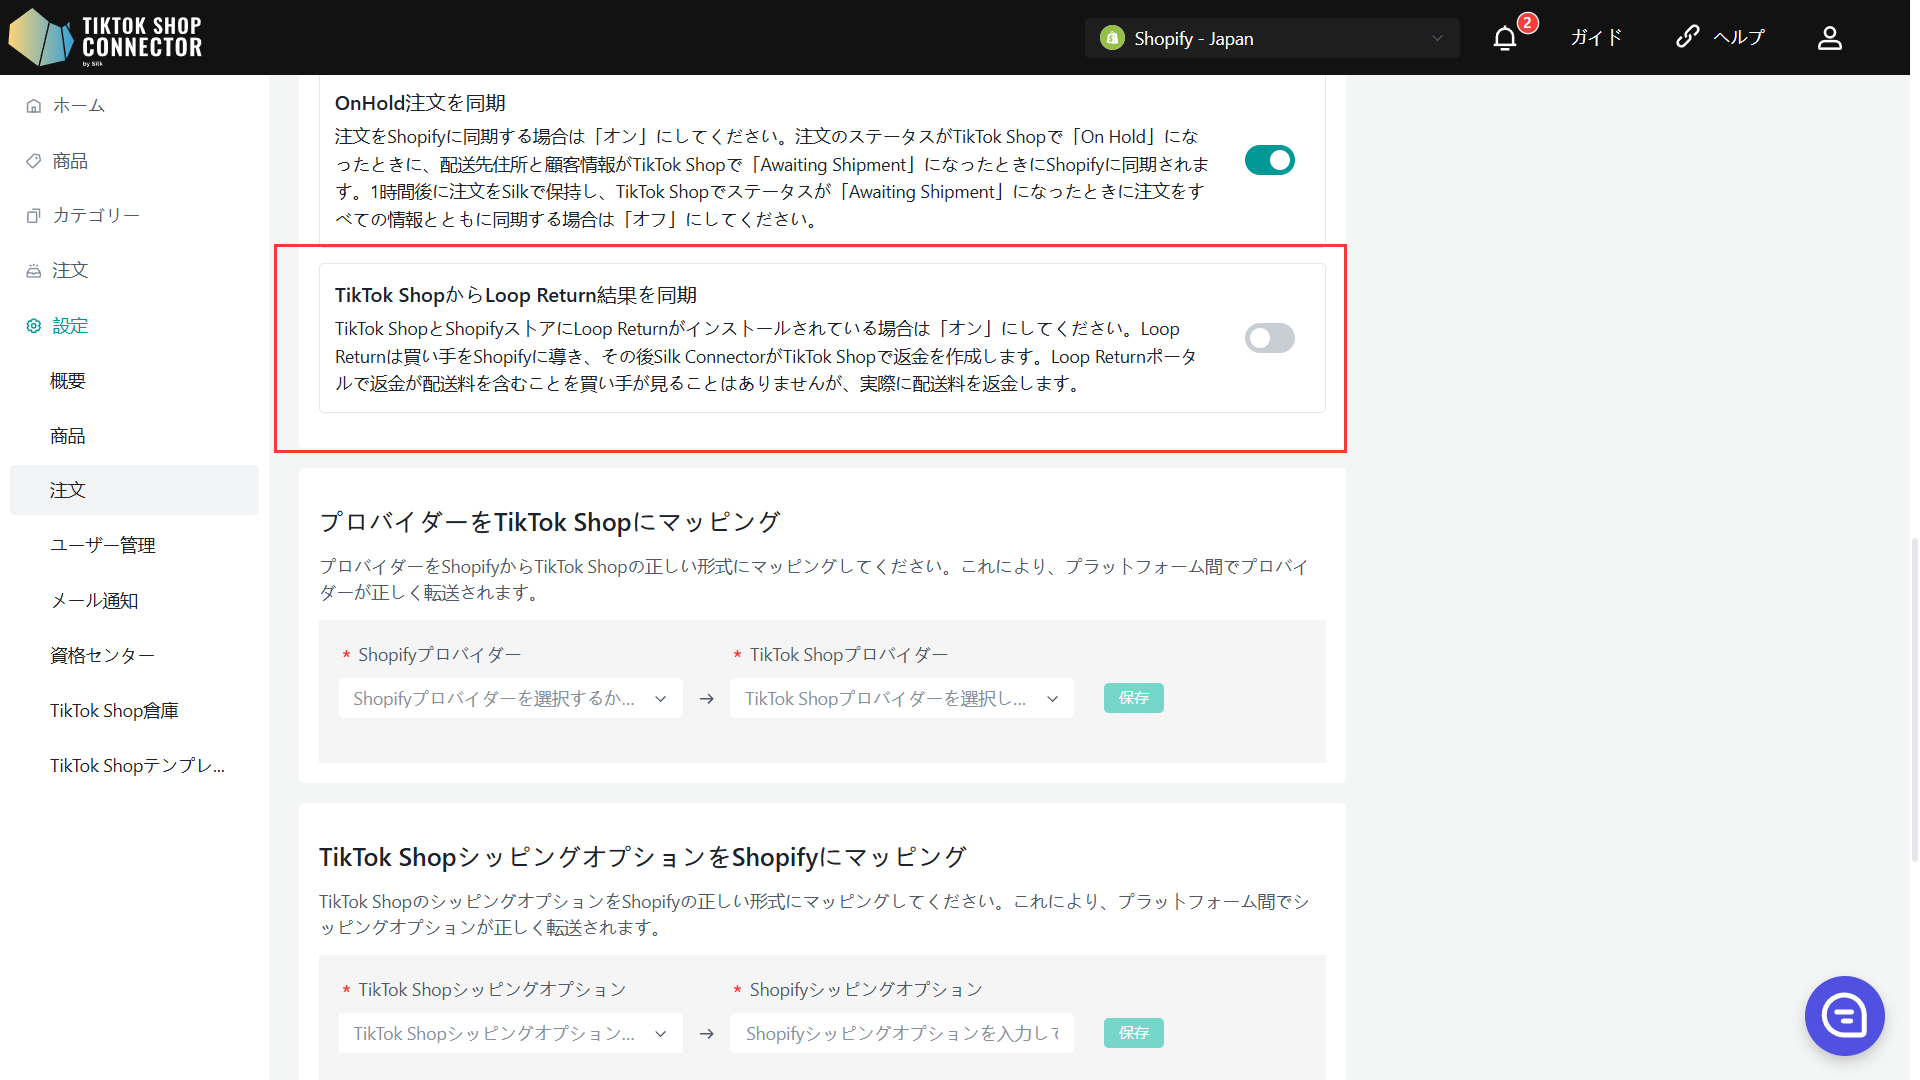
Task: Open the TikTok Shopシッピングオプション dropdown
Action: 511,1033
